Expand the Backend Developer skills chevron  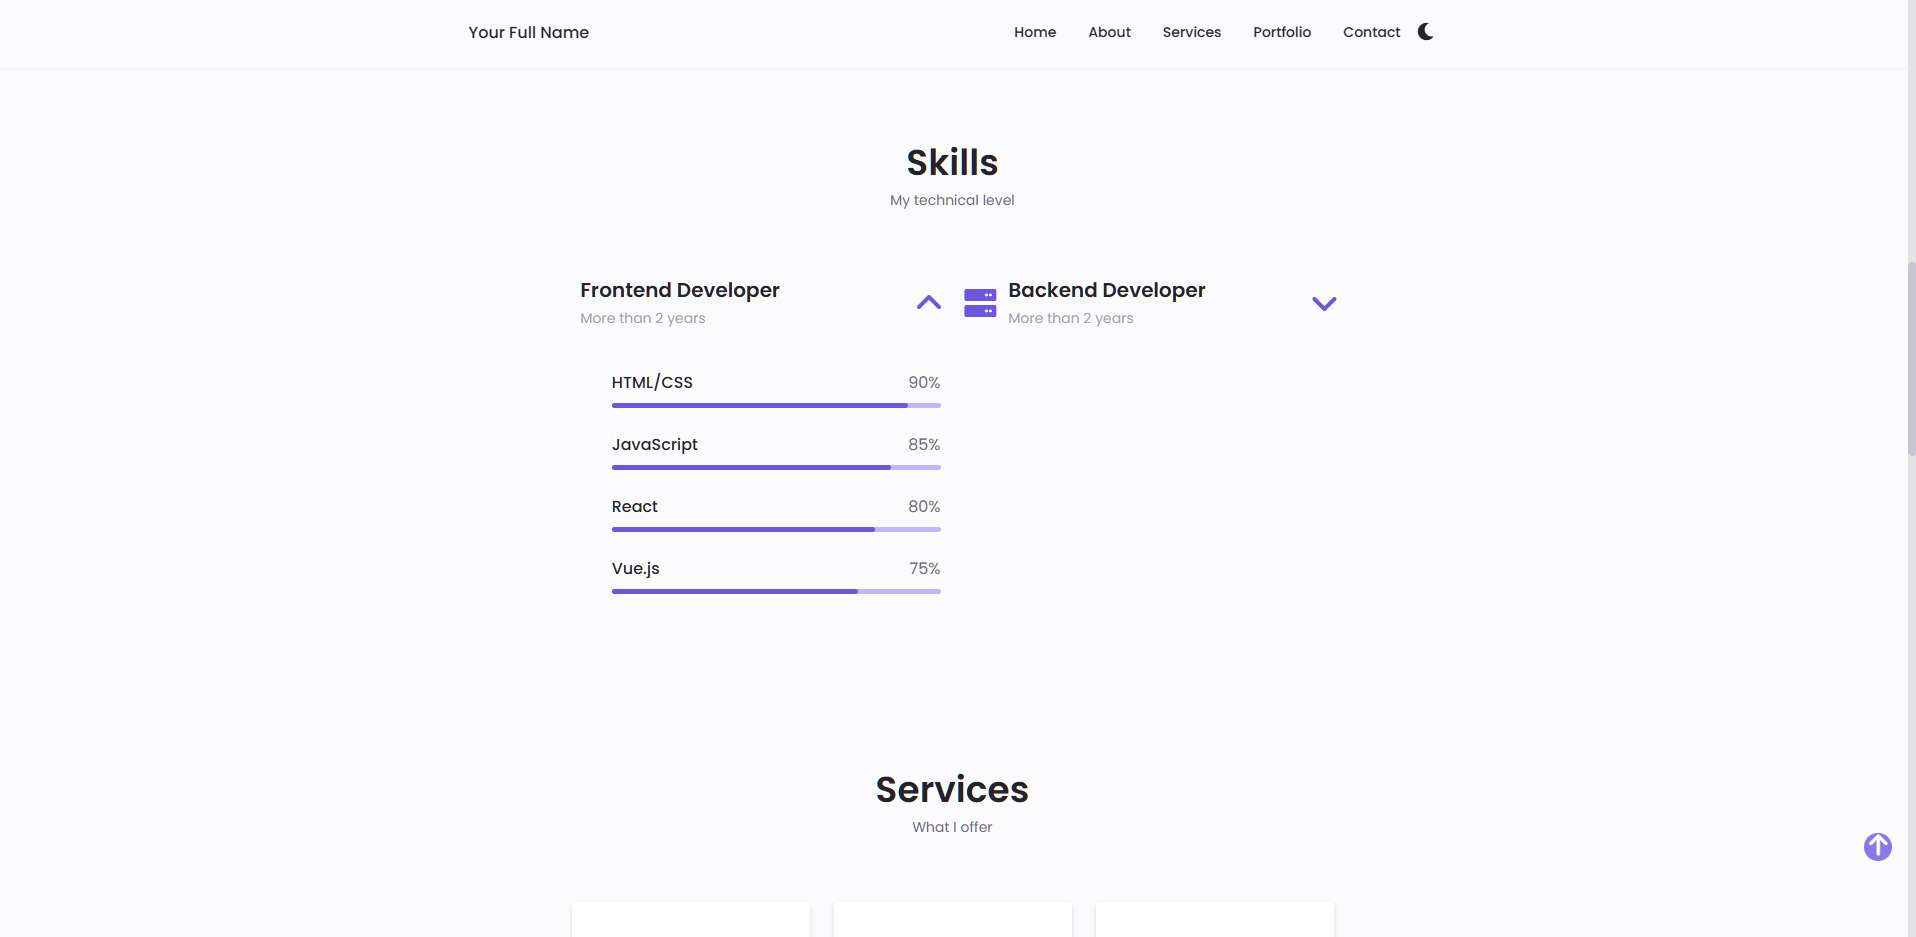click(1324, 304)
